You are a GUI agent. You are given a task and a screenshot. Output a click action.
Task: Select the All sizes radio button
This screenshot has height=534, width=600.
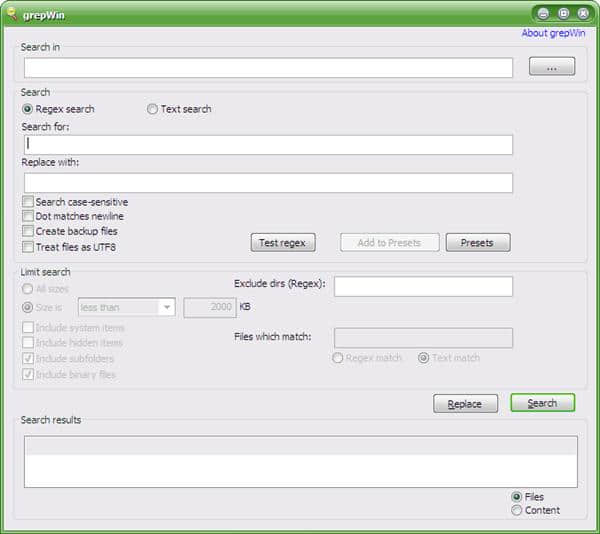28,288
